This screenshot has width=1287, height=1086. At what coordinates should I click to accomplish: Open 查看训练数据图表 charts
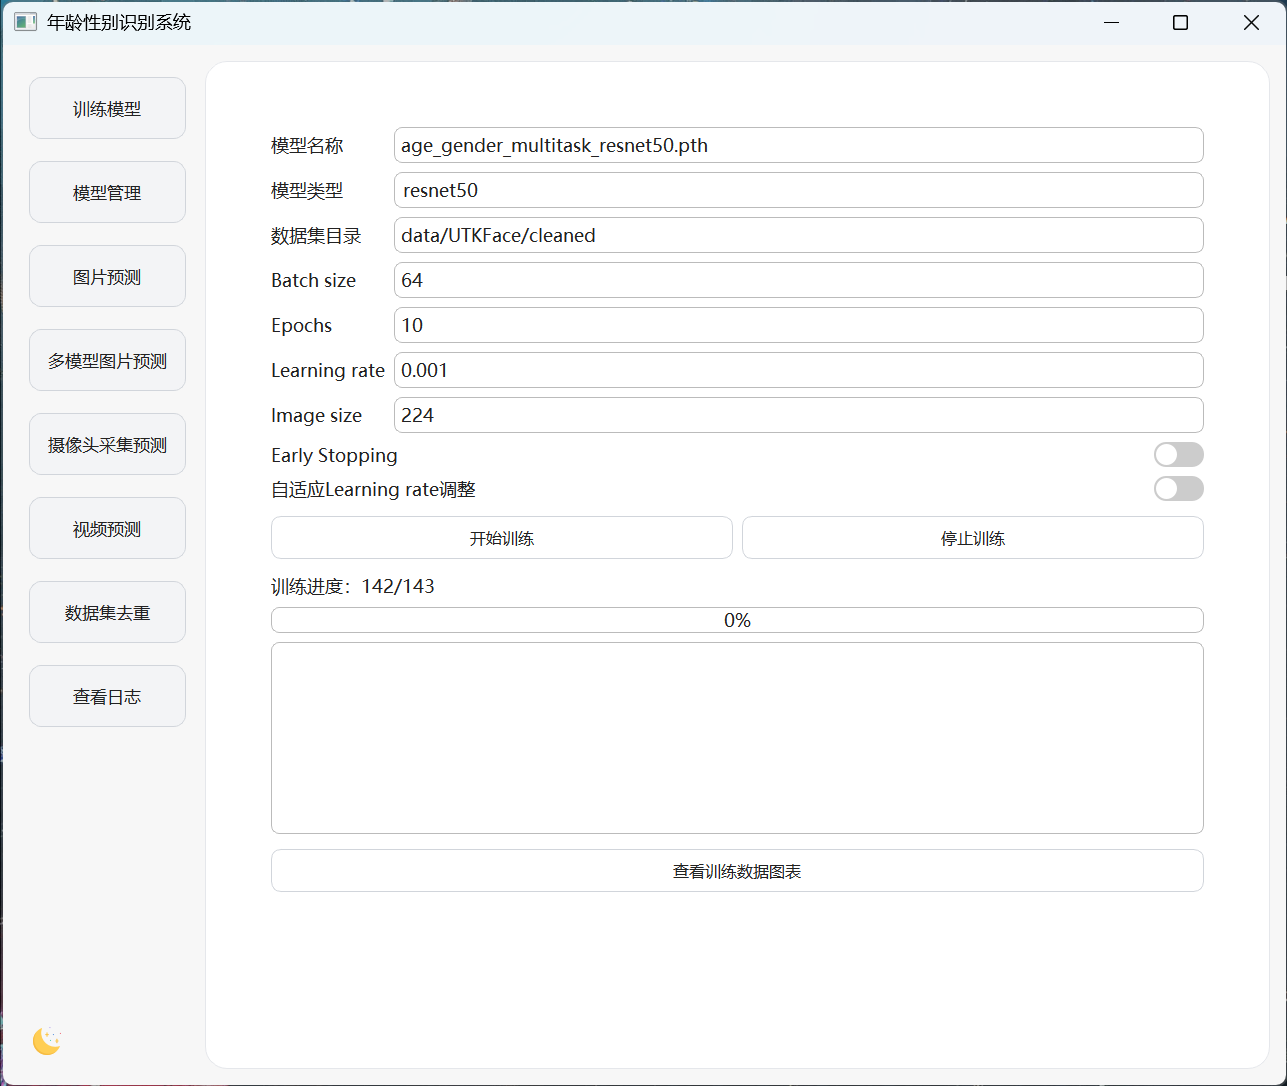(737, 871)
